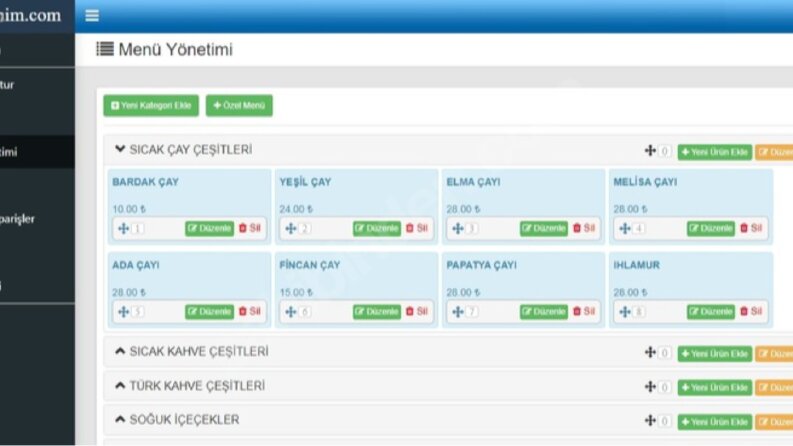Edit the SICAK ÇAY ÇEŞİTLERİ category
Image resolution: width=793 pixels, height=446 pixels.
(x=774, y=152)
